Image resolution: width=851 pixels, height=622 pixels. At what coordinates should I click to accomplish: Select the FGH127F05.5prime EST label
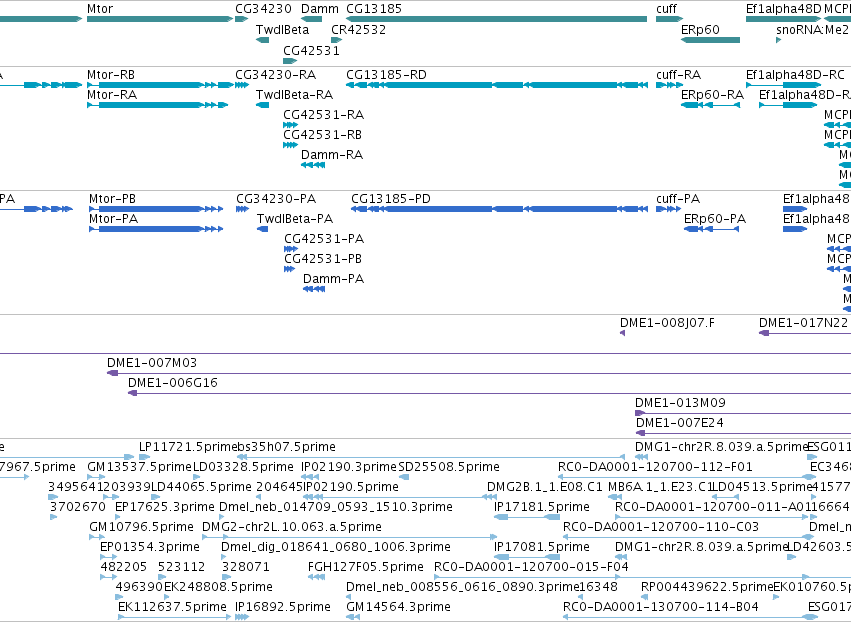coord(366,567)
